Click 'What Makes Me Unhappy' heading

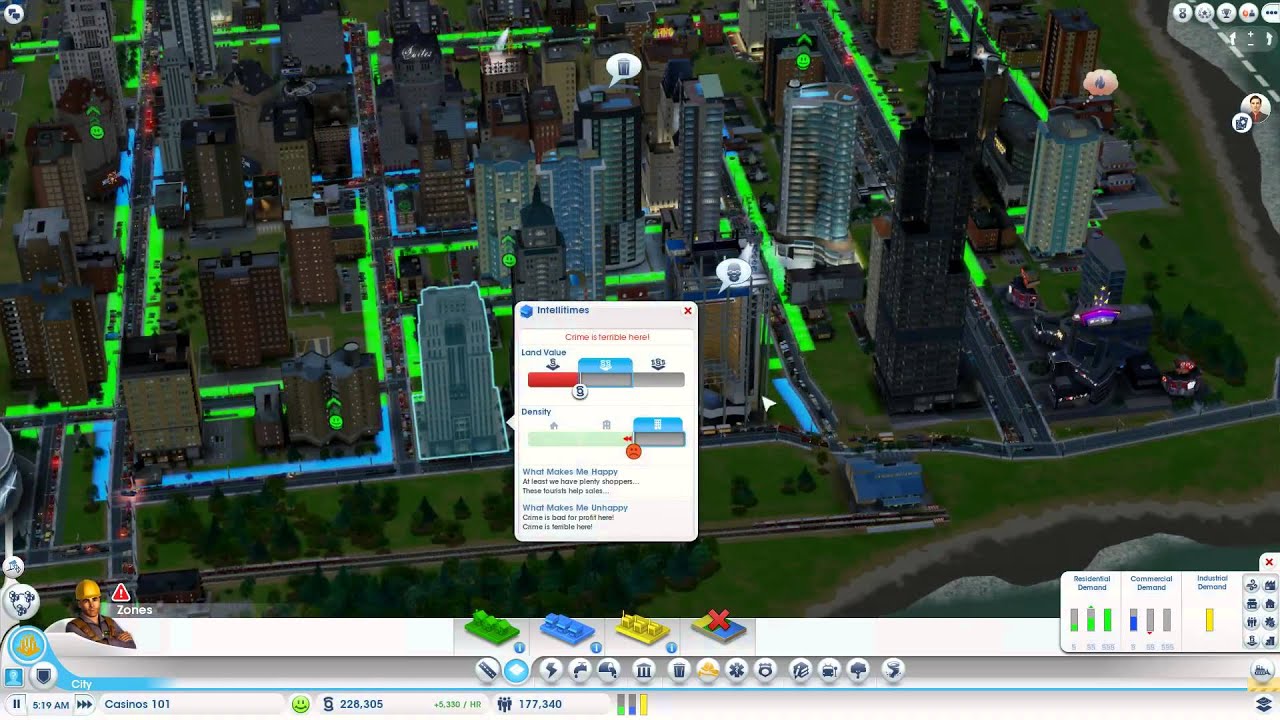point(575,508)
